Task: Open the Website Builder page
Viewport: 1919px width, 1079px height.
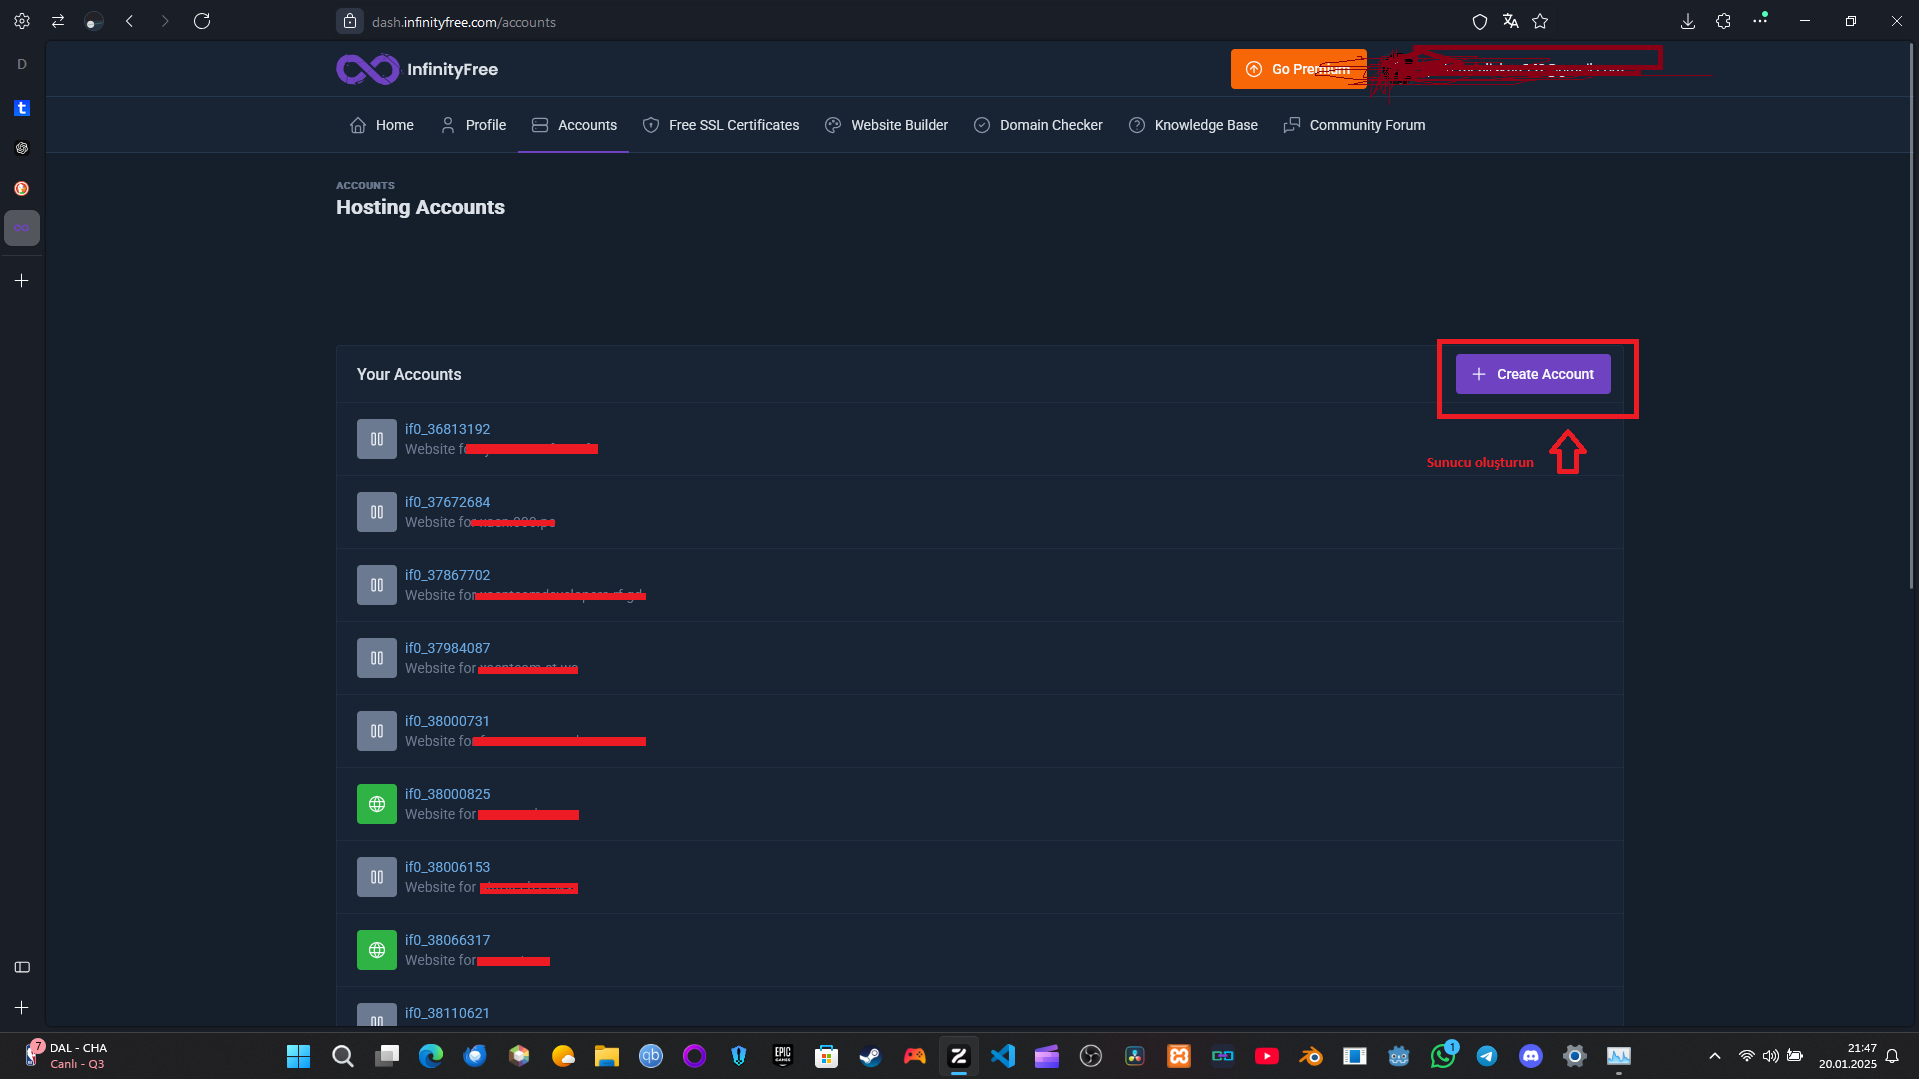Action: point(886,125)
